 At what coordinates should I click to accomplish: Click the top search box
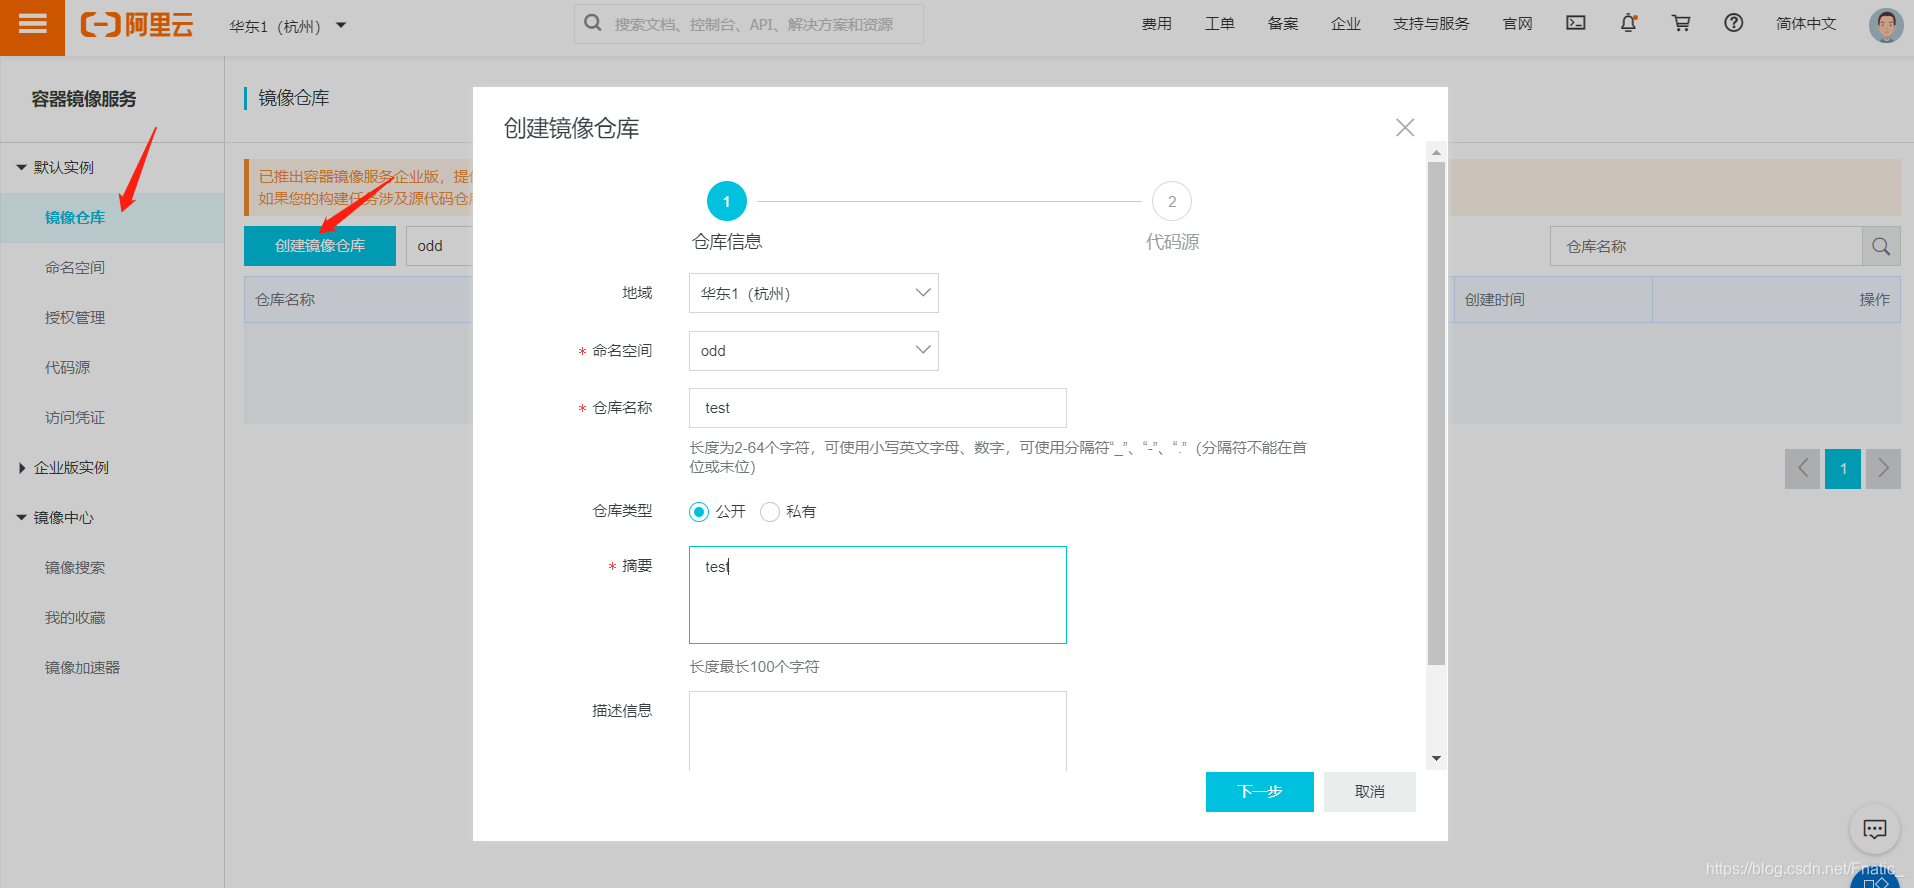coord(749,23)
